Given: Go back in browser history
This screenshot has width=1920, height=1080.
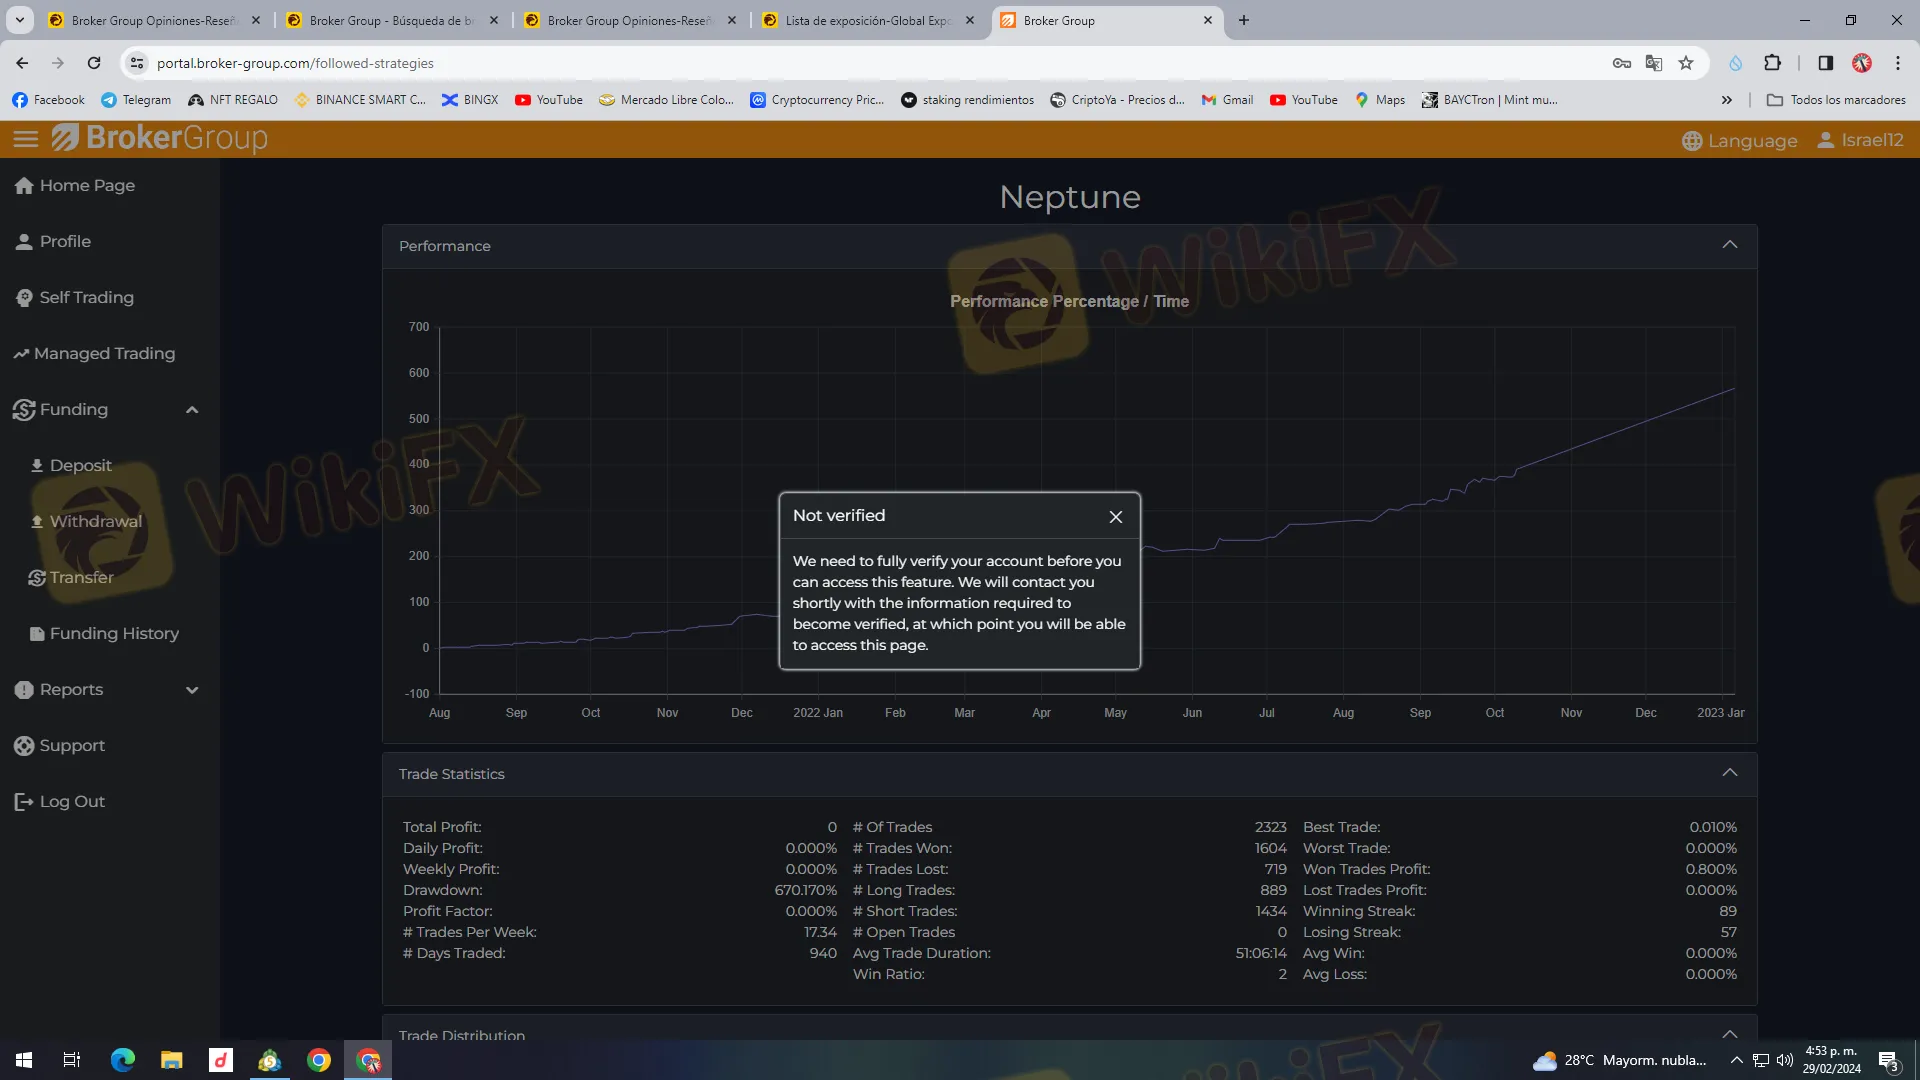Looking at the screenshot, I should click(22, 63).
